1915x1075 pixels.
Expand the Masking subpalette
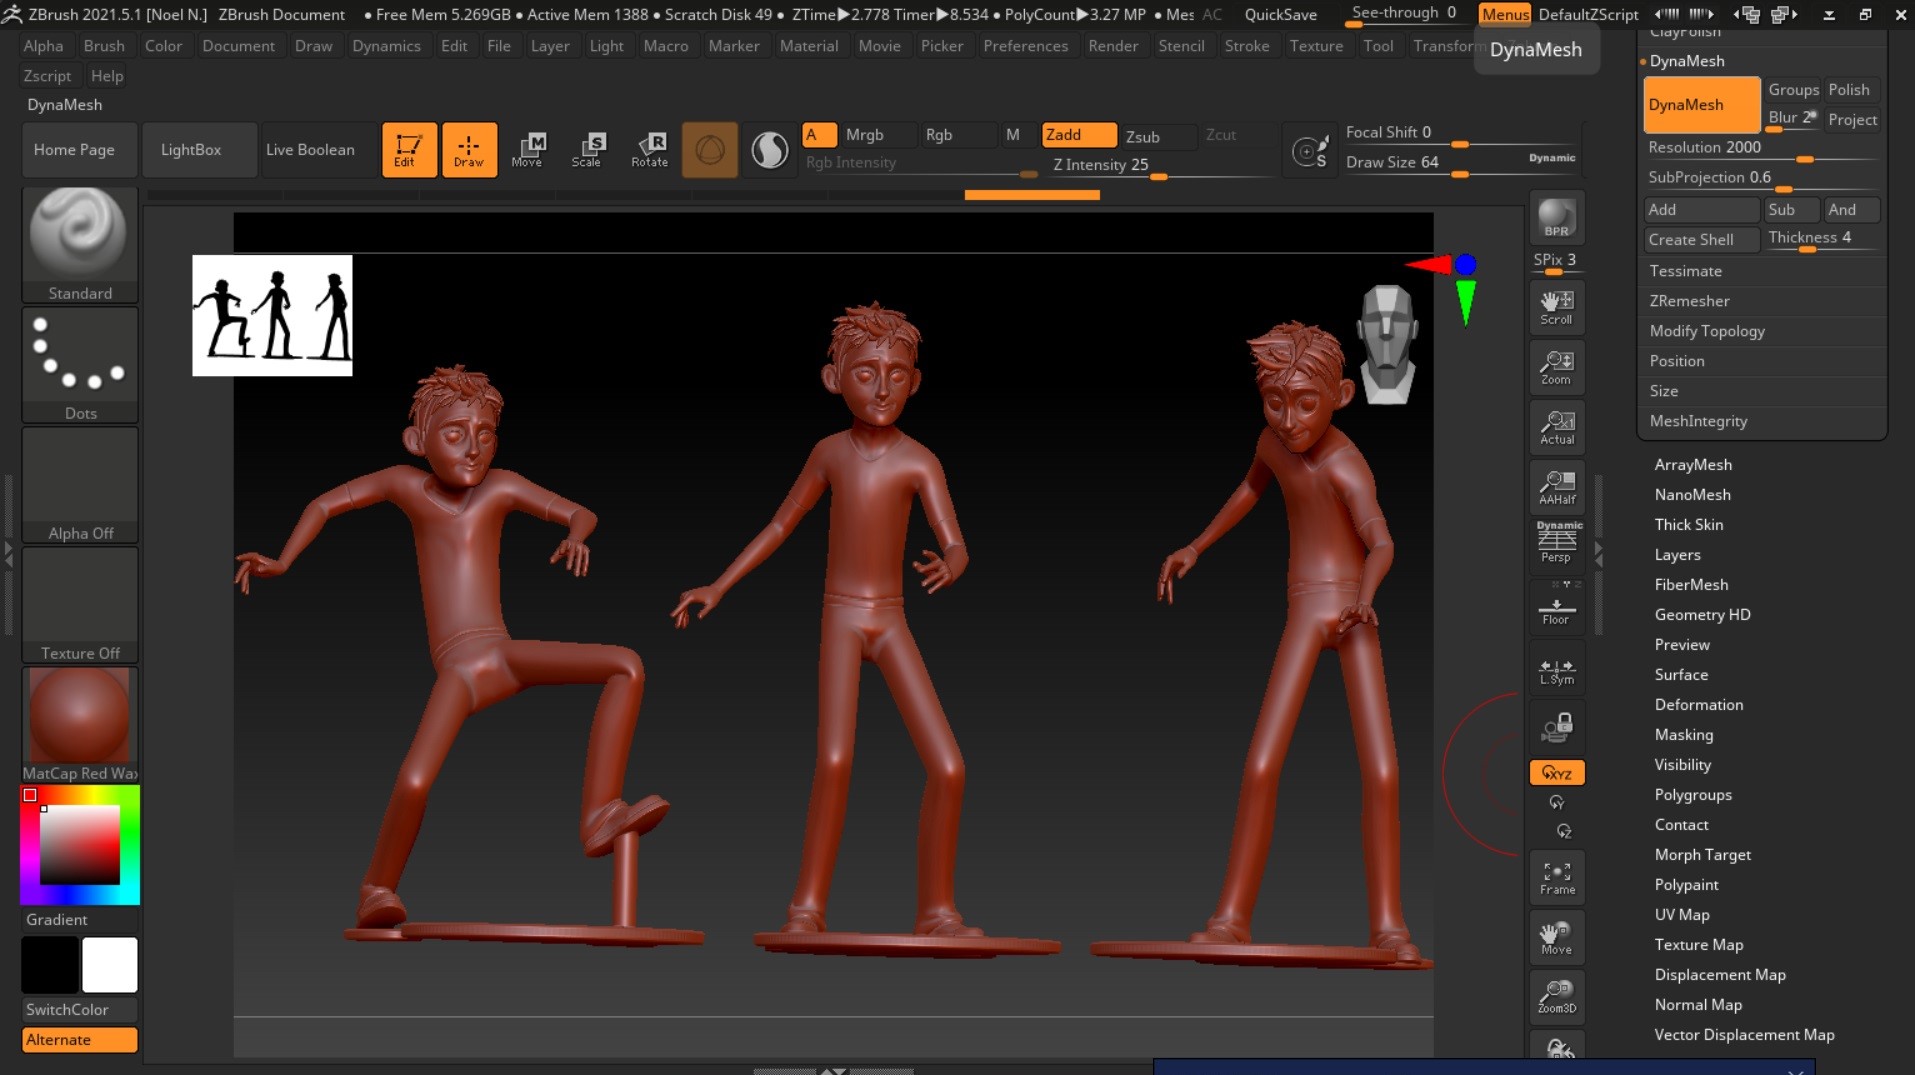[1683, 734]
